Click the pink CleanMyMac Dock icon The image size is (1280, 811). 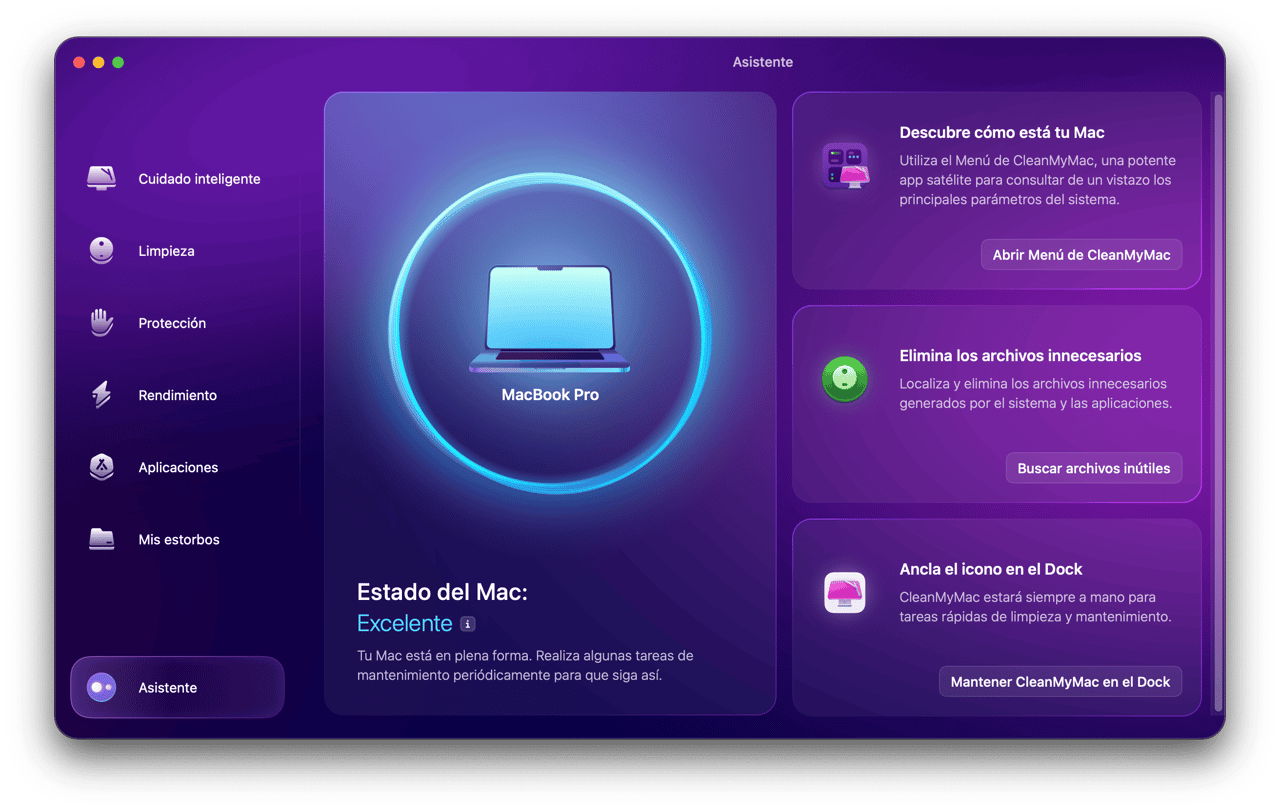tap(845, 593)
